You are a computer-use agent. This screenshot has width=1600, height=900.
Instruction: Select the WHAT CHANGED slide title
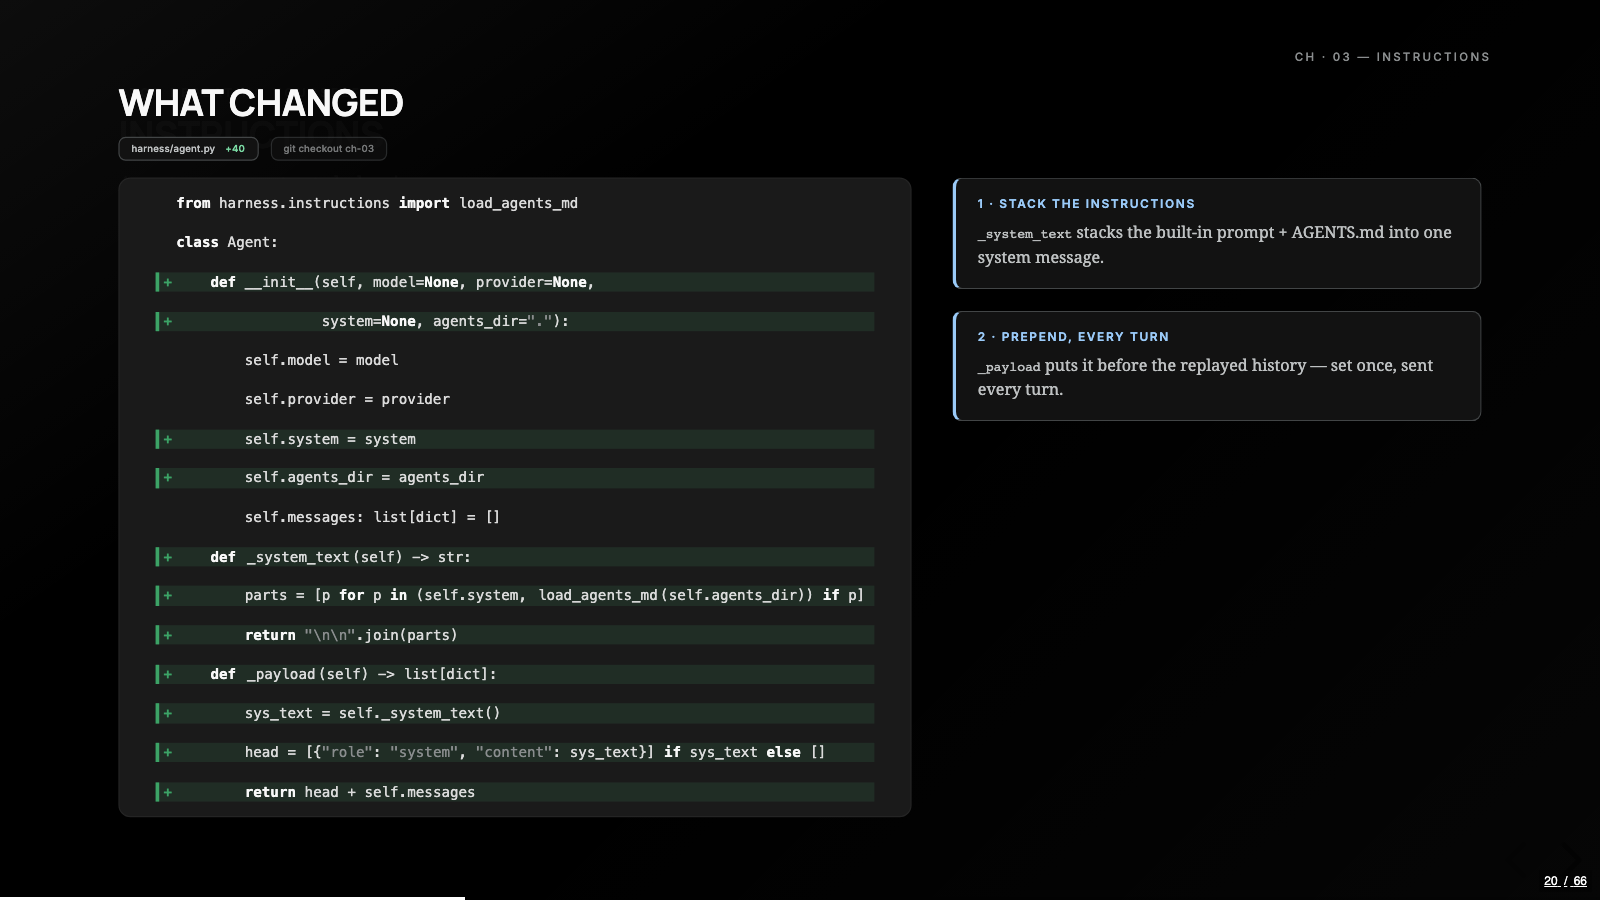pyautogui.click(x=261, y=103)
